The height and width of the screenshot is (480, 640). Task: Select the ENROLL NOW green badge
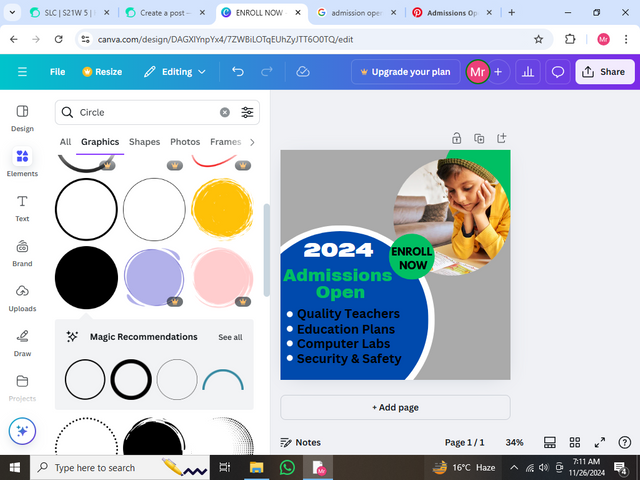point(411,257)
